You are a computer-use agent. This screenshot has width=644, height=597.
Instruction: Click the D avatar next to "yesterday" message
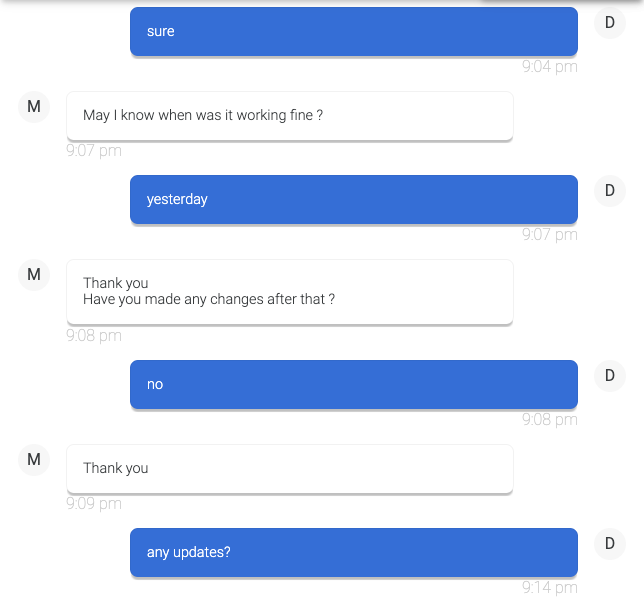[x=610, y=190]
